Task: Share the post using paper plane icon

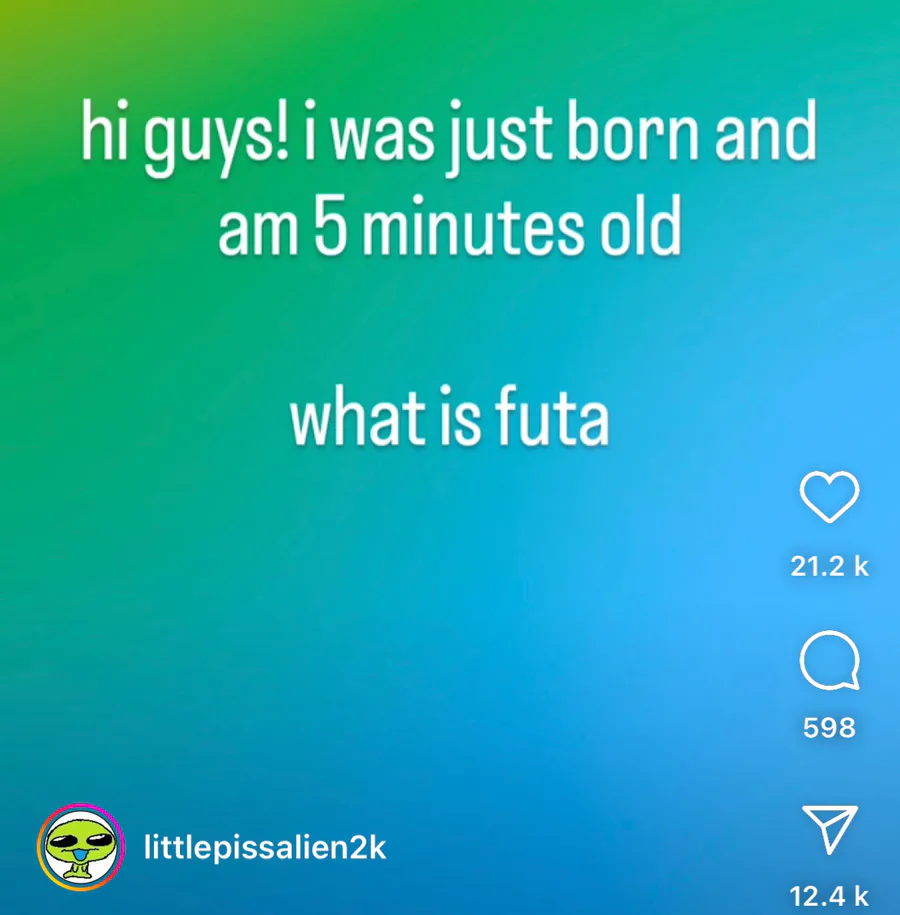Action: [x=830, y=829]
